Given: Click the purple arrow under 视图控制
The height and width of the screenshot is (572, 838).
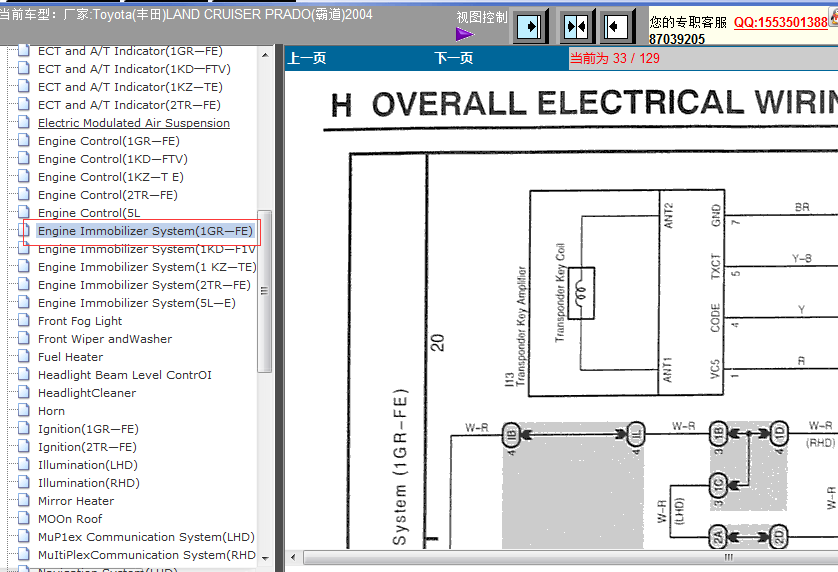Looking at the screenshot, I should 464,34.
